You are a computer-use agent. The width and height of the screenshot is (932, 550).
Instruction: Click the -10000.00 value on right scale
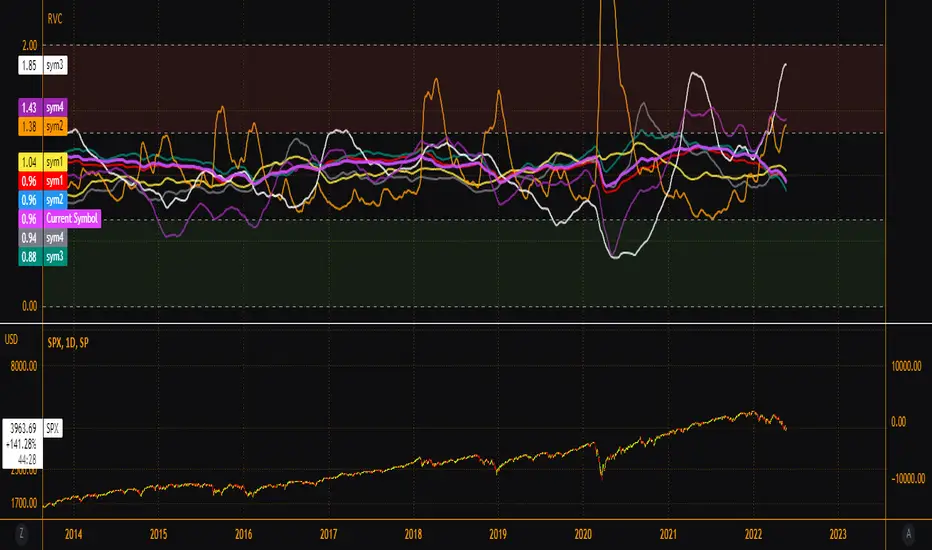coord(908,478)
